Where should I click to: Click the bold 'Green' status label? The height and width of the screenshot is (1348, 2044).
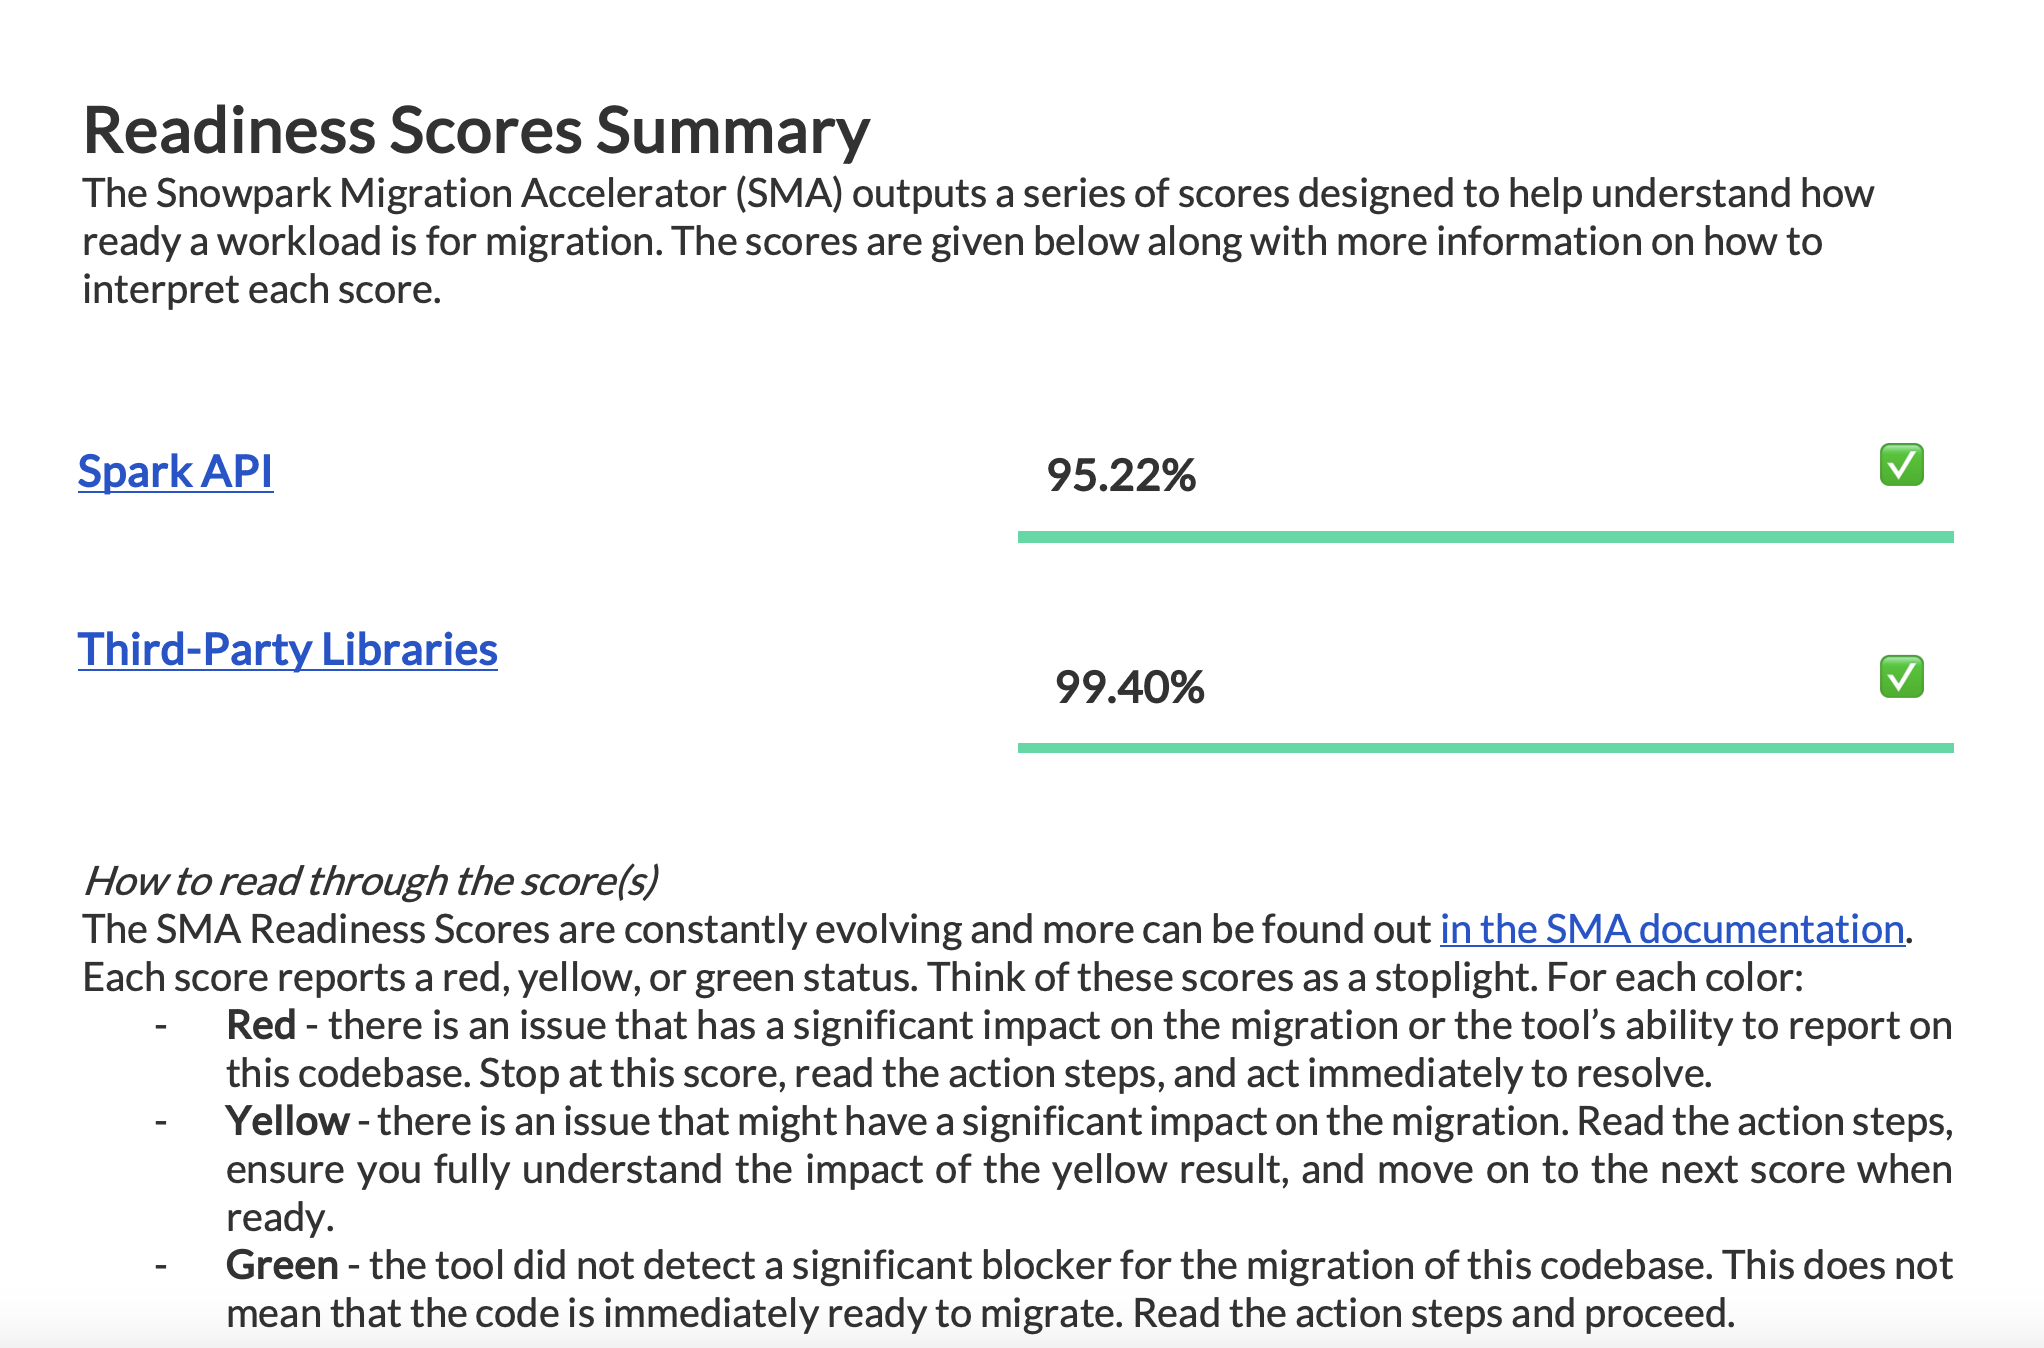click(x=282, y=1265)
